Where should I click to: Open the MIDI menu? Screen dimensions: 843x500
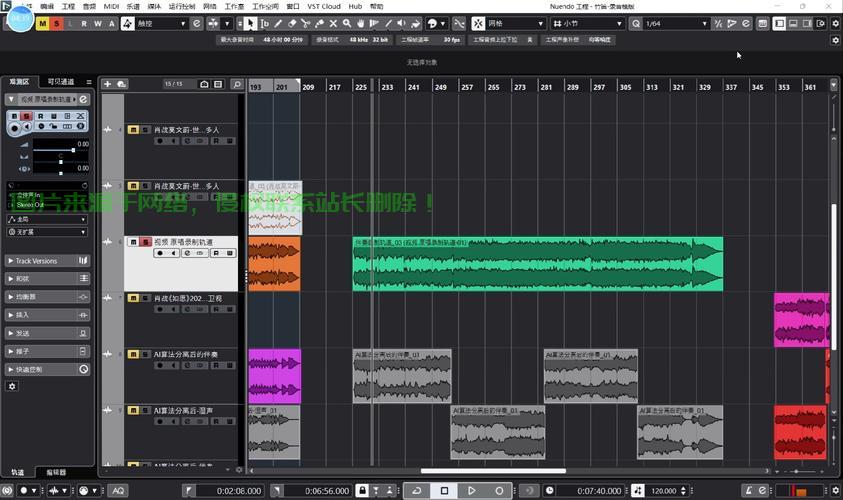click(x=111, y=6)
